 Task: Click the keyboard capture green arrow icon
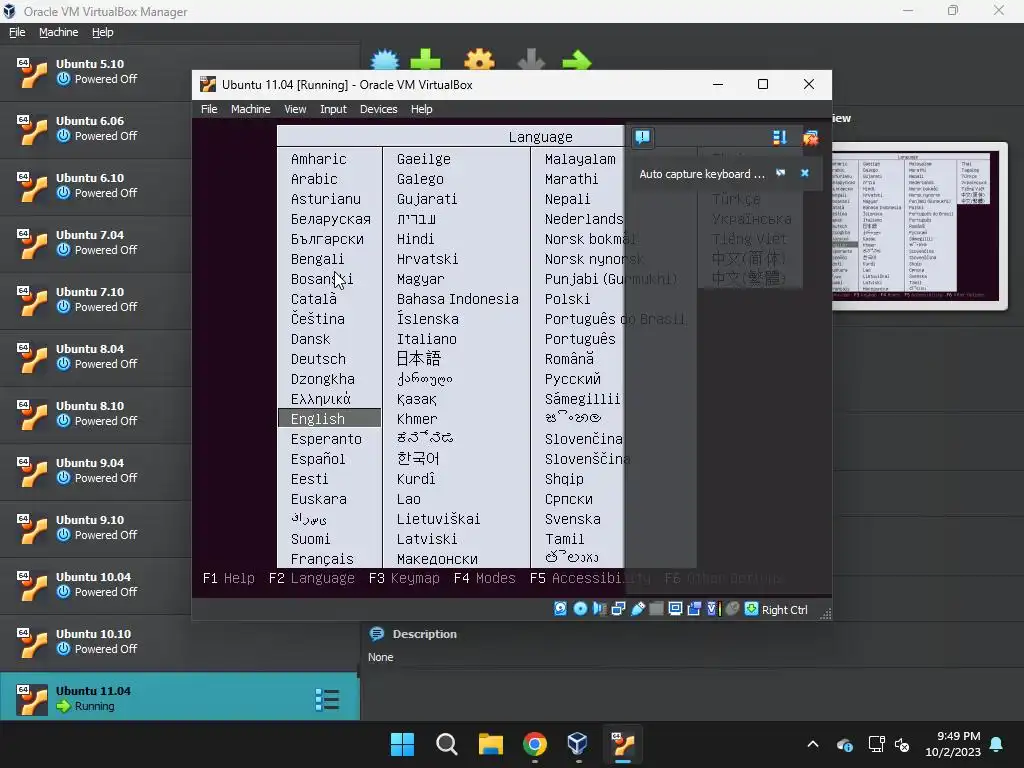(x=751, y=609)
